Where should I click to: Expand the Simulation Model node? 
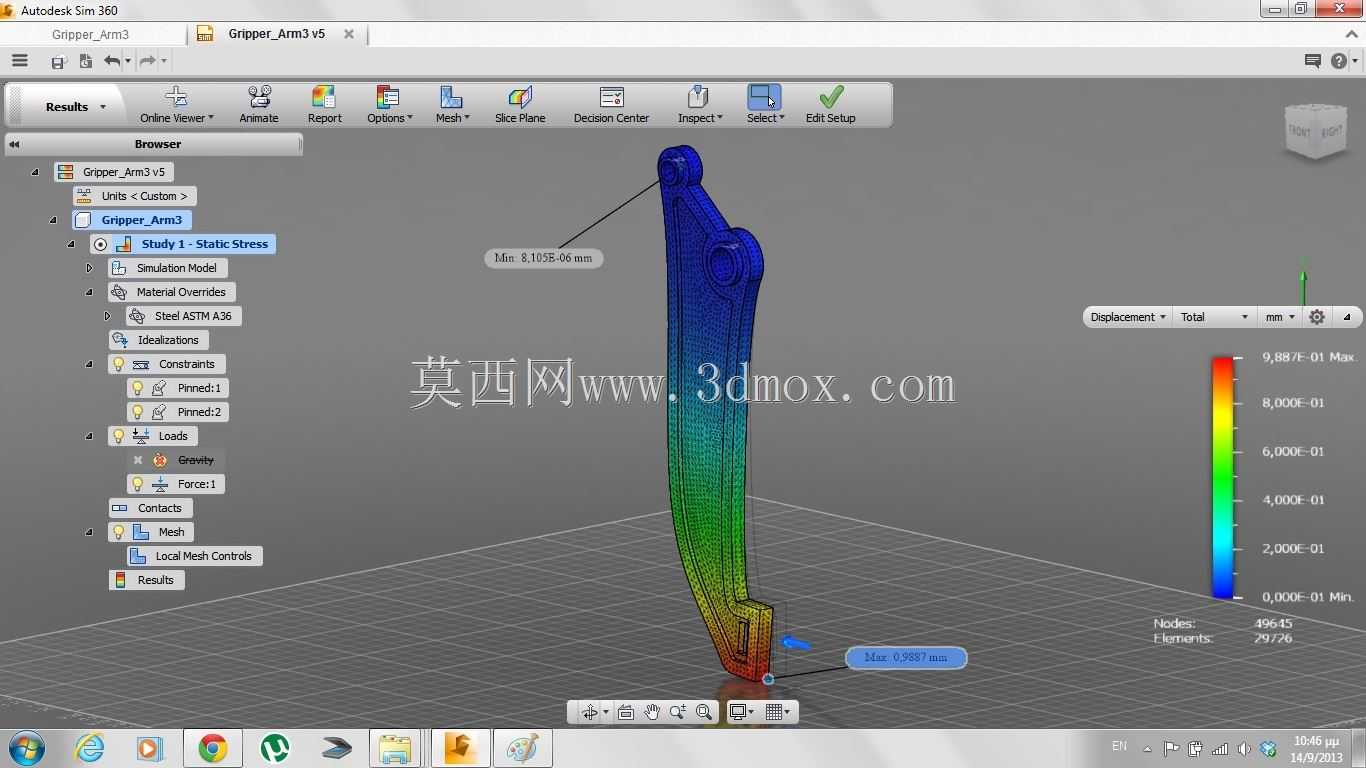pyautogui.click(x=89, y=268)
